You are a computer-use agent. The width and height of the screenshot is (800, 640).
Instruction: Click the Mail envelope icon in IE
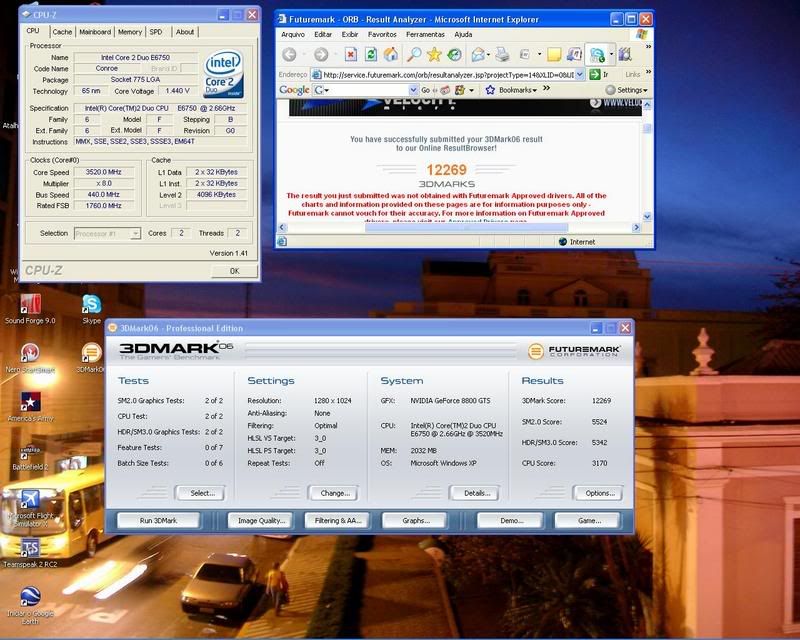click(x=478, y=55)
